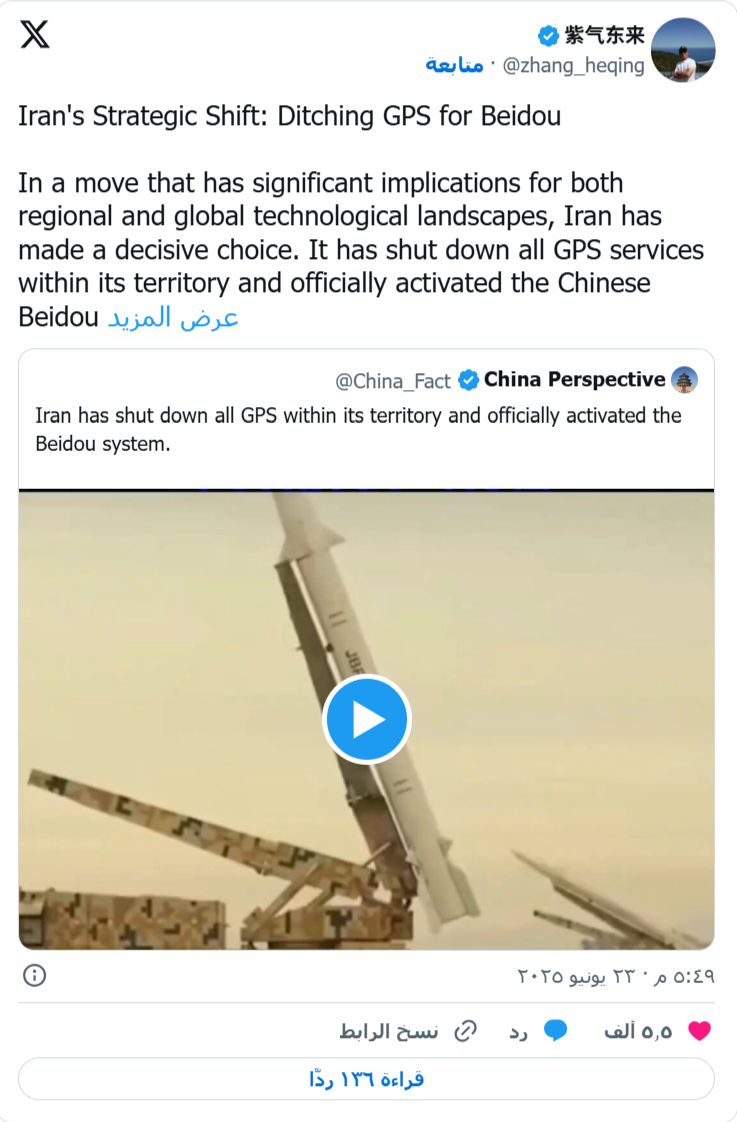Click China Perspective's verified badge
Screen dimensions: 737x1122
click(x=468, y=381)
